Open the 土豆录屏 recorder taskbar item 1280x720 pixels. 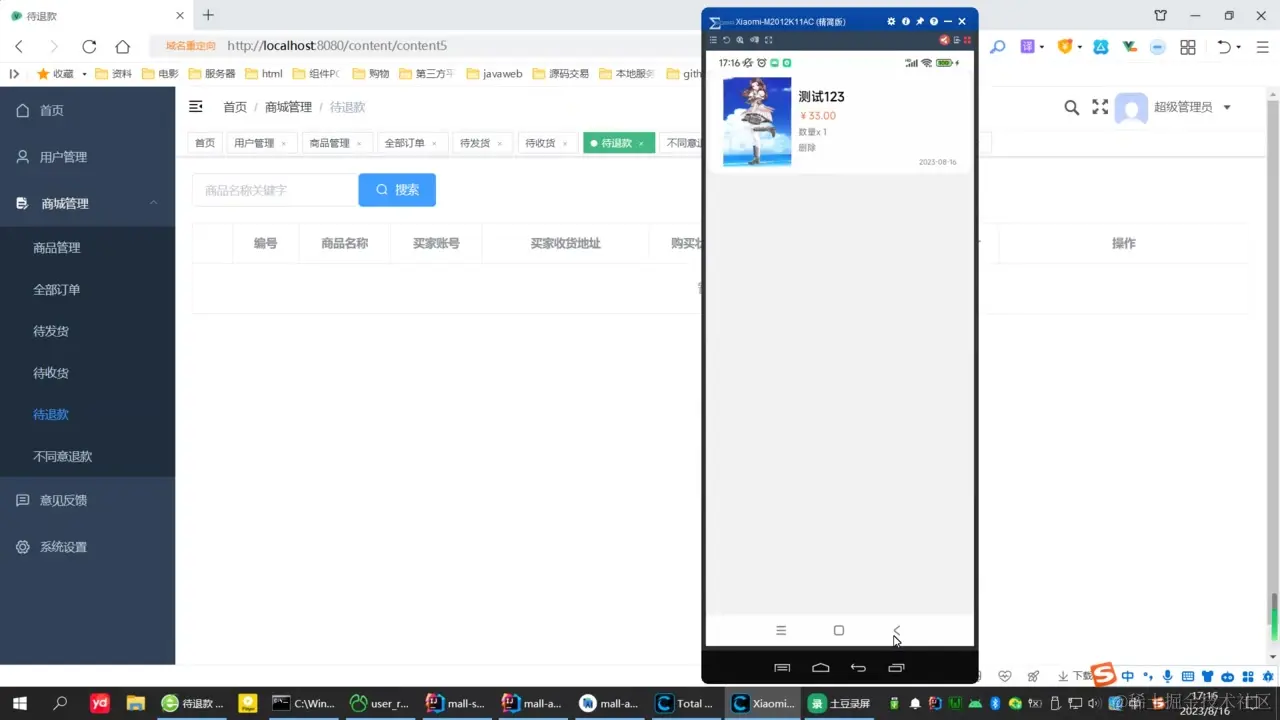tap(841, 703)
